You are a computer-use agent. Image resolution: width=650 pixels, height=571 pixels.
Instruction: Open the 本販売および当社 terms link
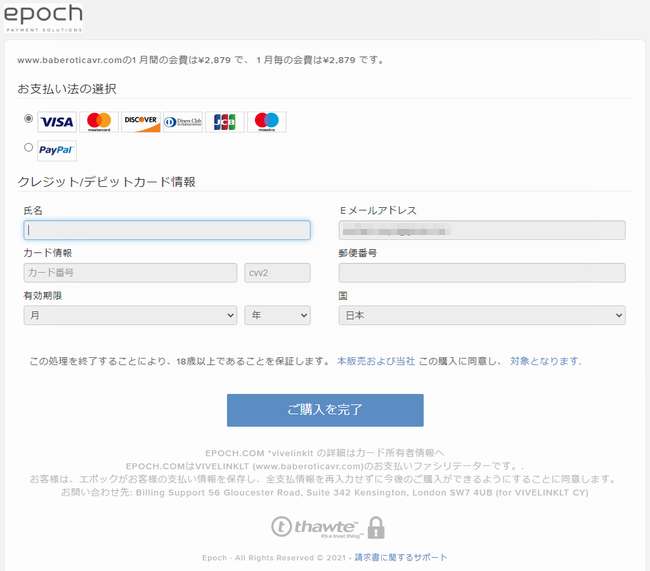pyautogui.click(x=376, y=361)
